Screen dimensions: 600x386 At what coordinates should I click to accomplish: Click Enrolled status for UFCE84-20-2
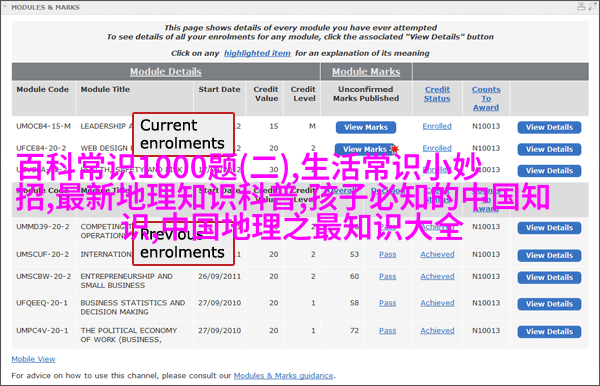(437, 148)
